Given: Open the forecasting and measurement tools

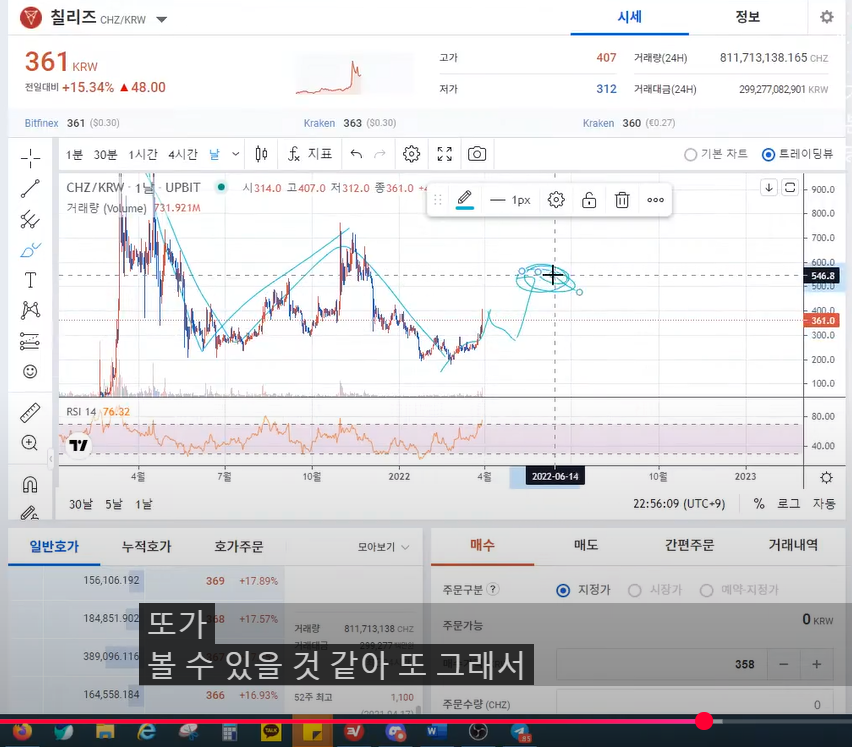Looking at the screenshot, I should [x=30, y=341].
